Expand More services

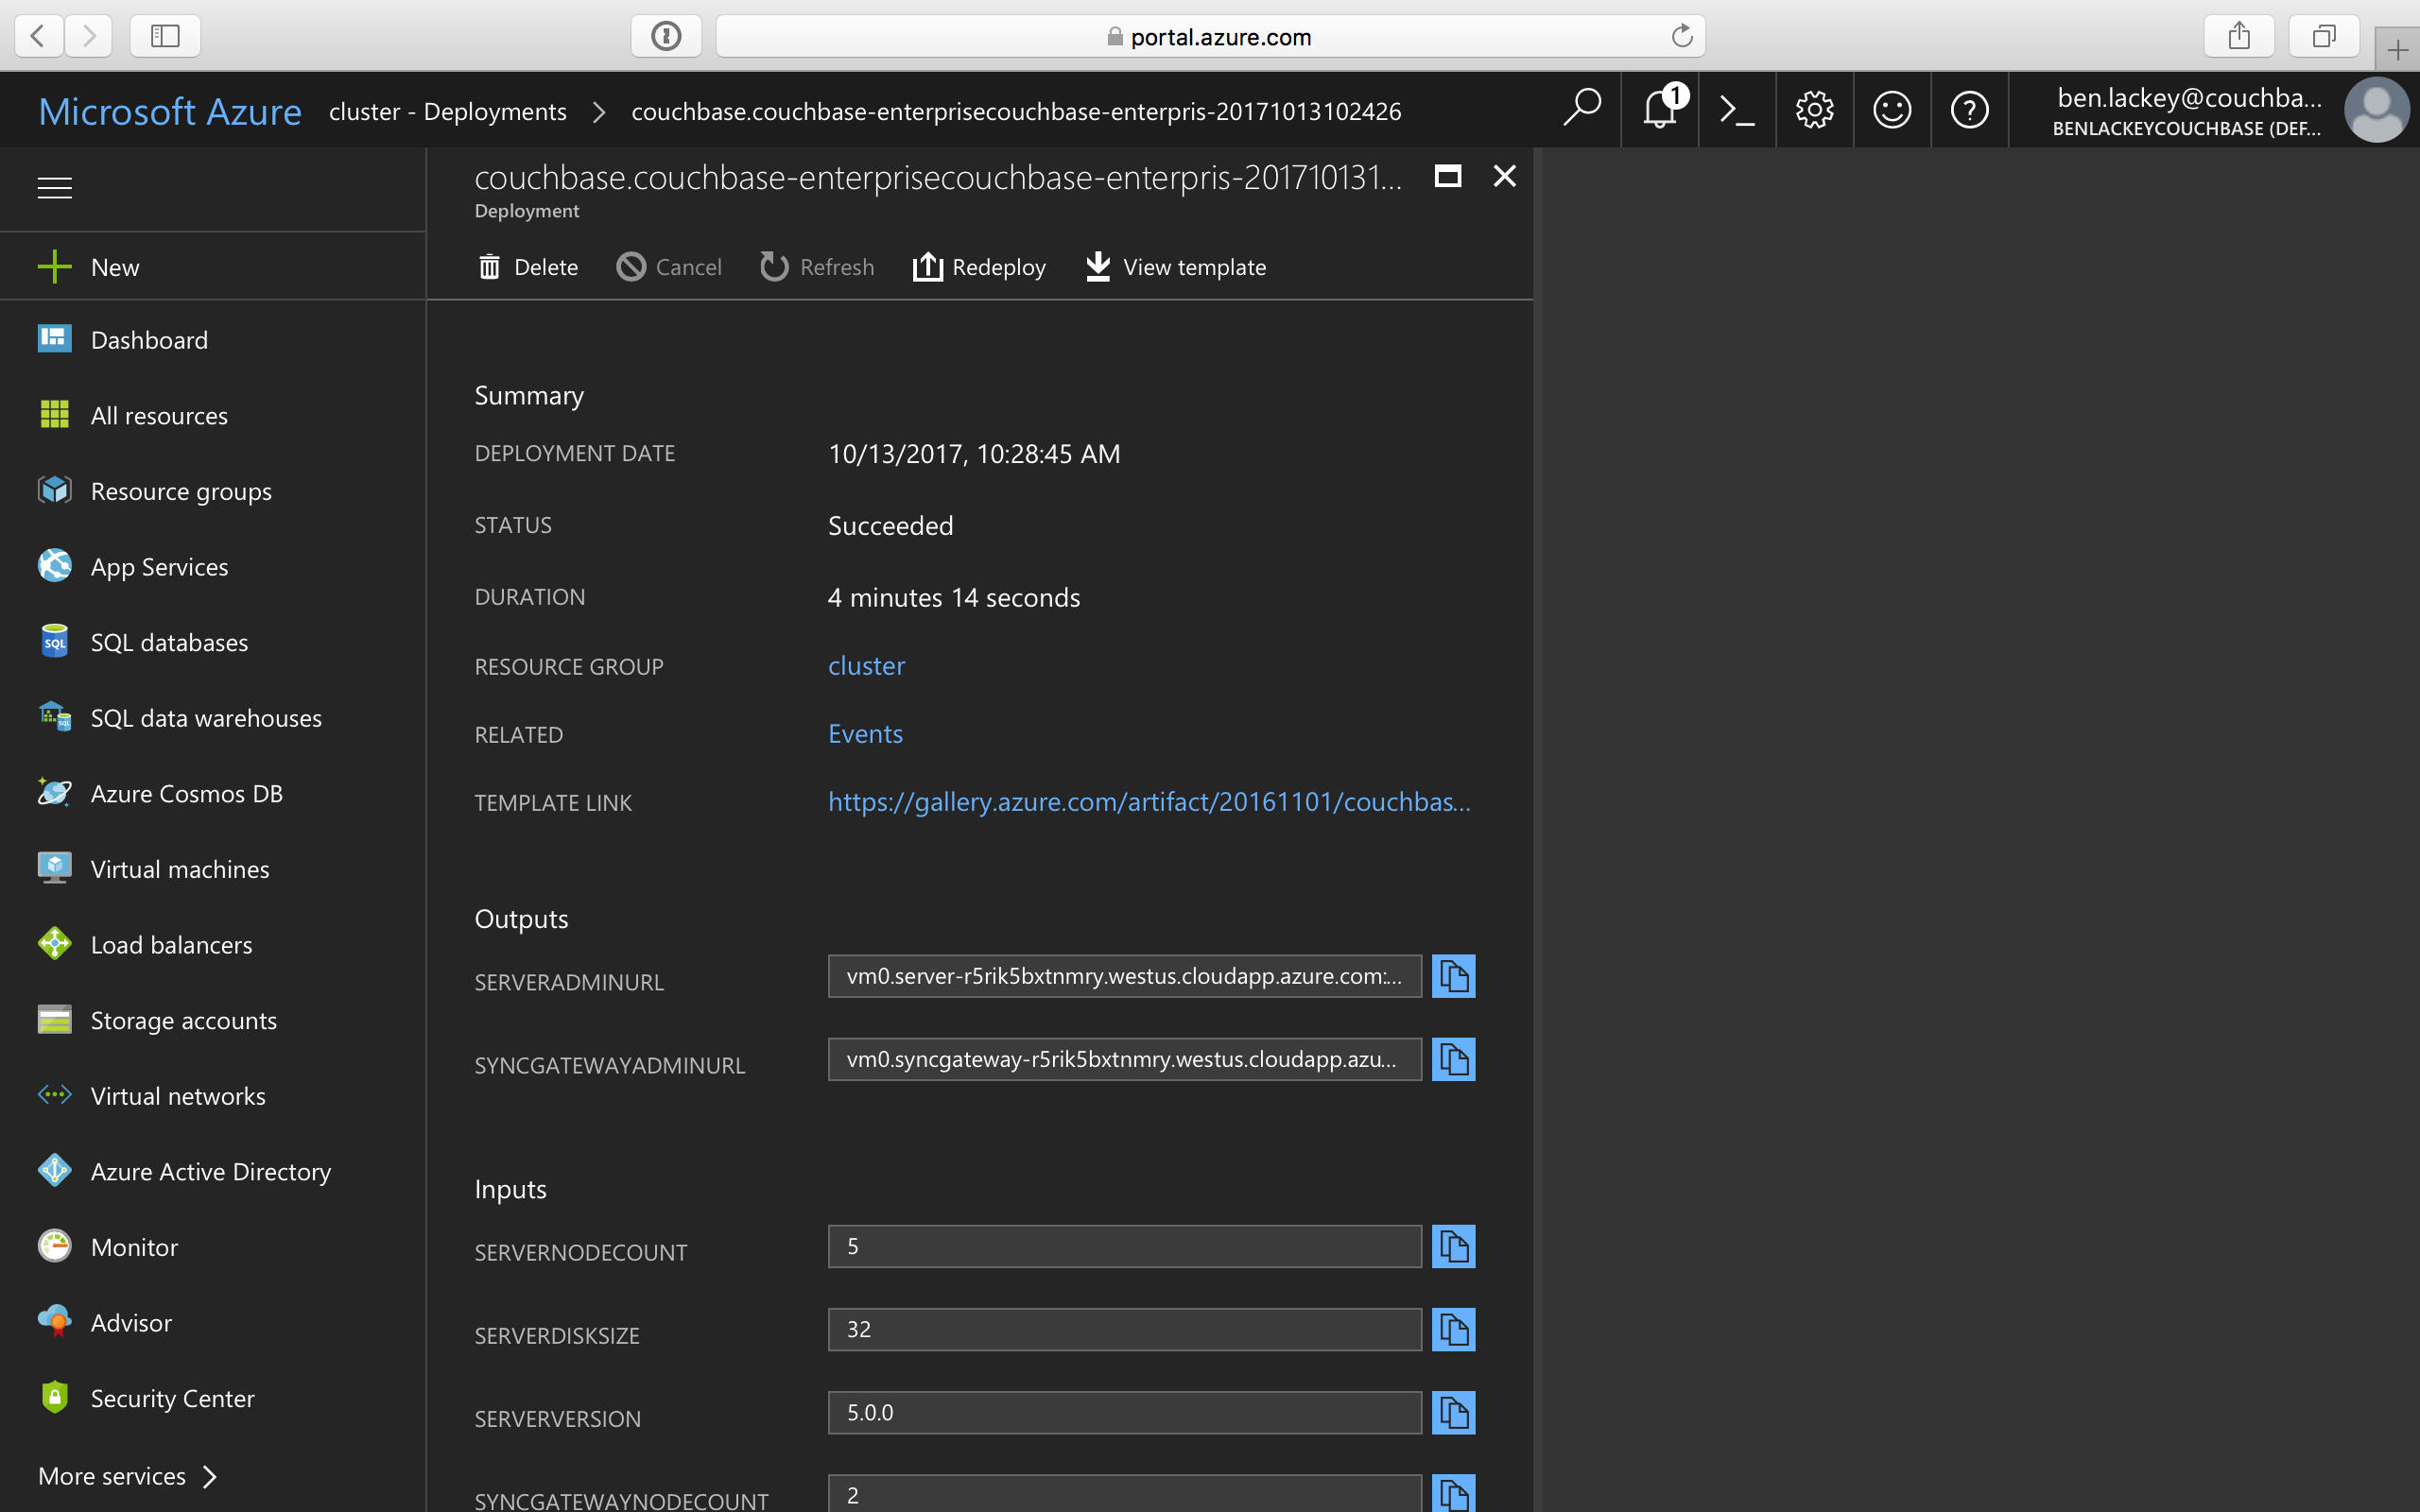coord(112,1475)
